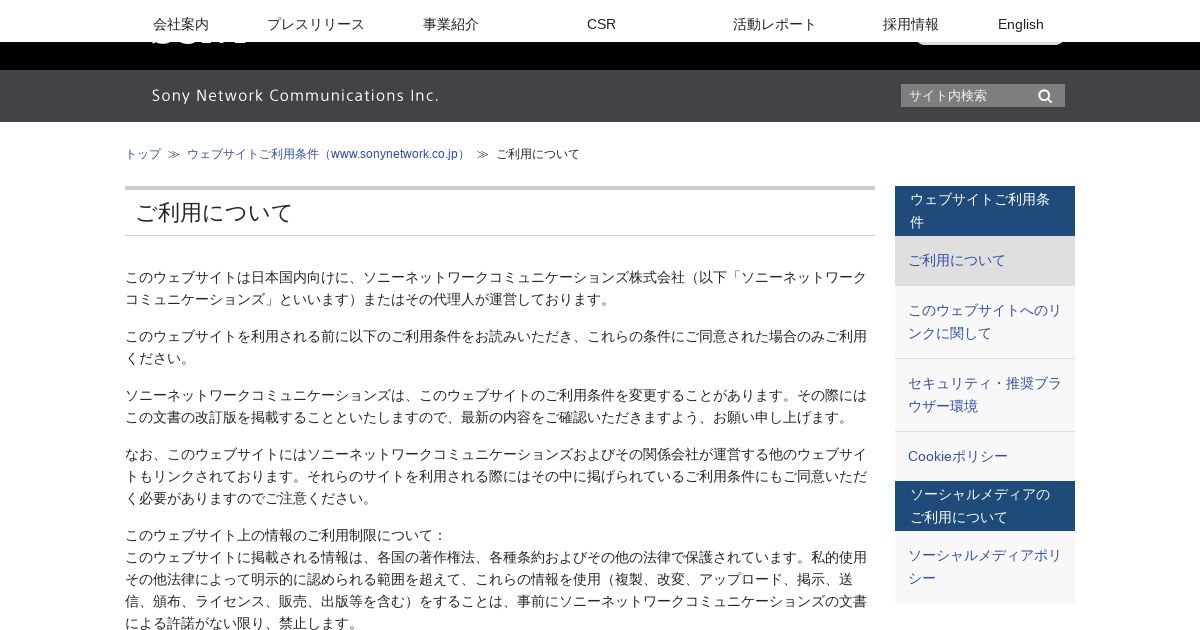Image resolution: width=1200 pixels, height=630 pixels.
Task: Click the line このウェブサイト上の情報のご利用制限について：
Action: [286, 535]
